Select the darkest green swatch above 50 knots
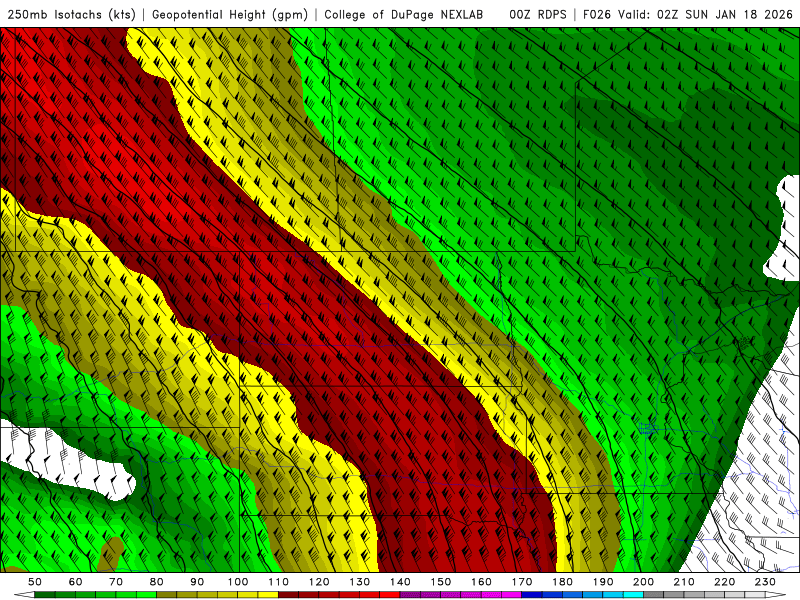800x600 pixels. coord(44,595)
